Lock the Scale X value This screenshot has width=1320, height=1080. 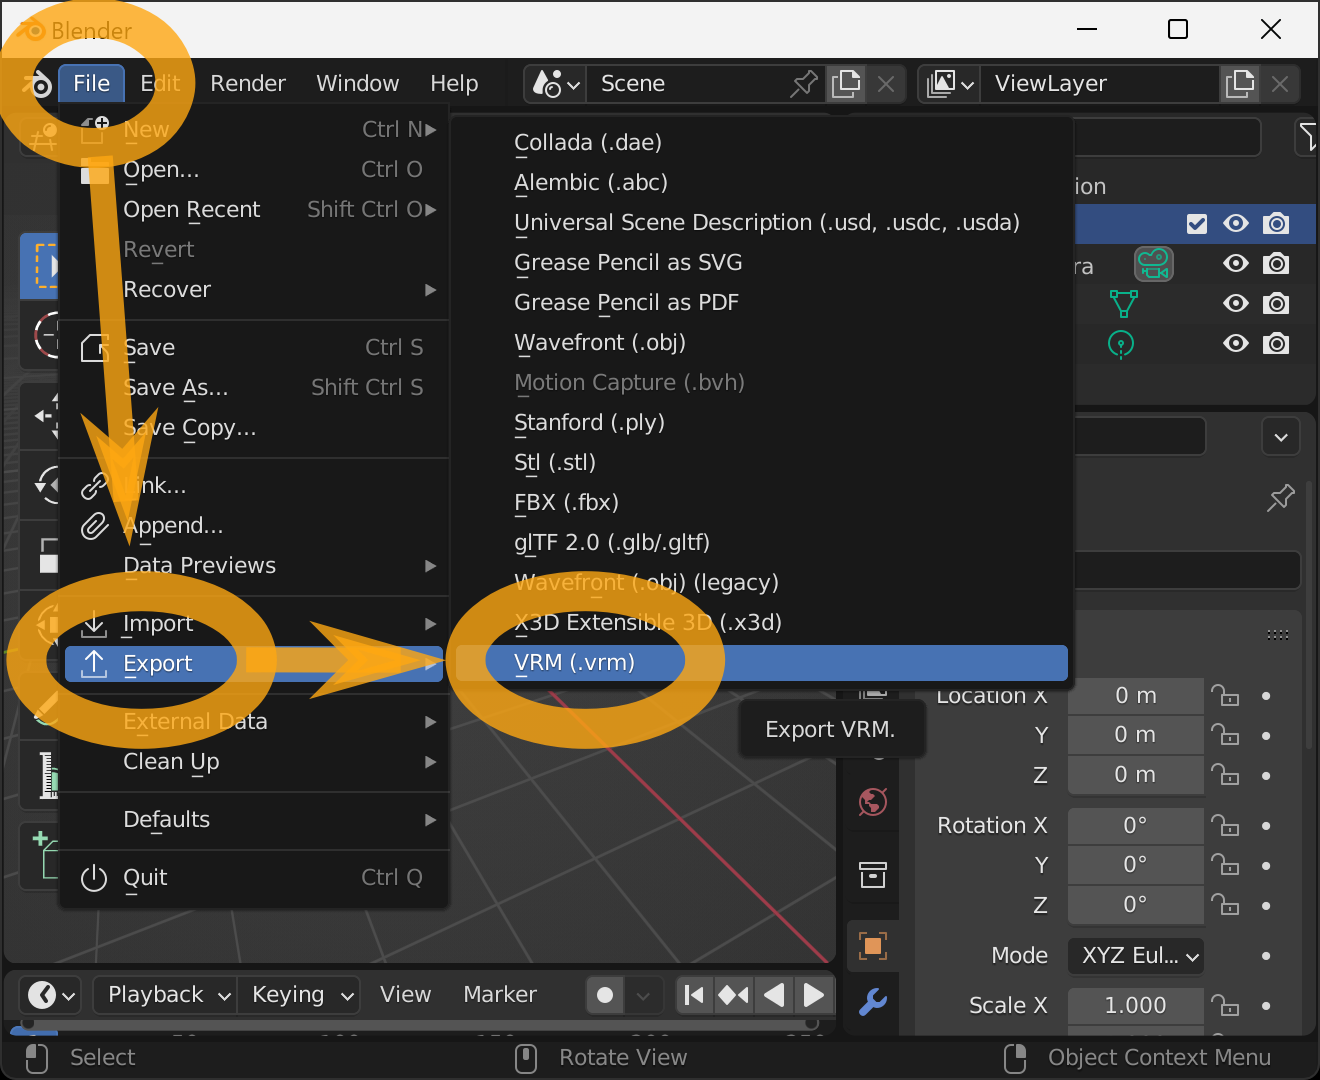point(1225,1006)
